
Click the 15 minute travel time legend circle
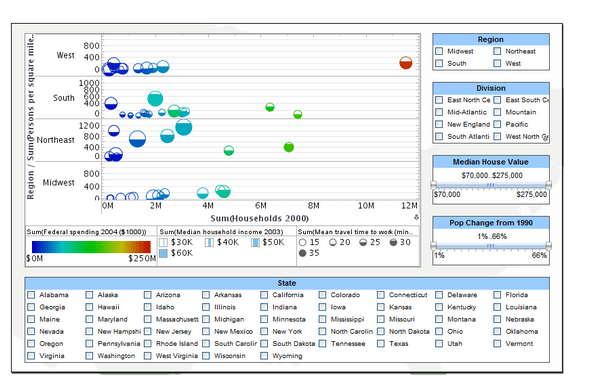pyautogui.click(x=302, y=242)
